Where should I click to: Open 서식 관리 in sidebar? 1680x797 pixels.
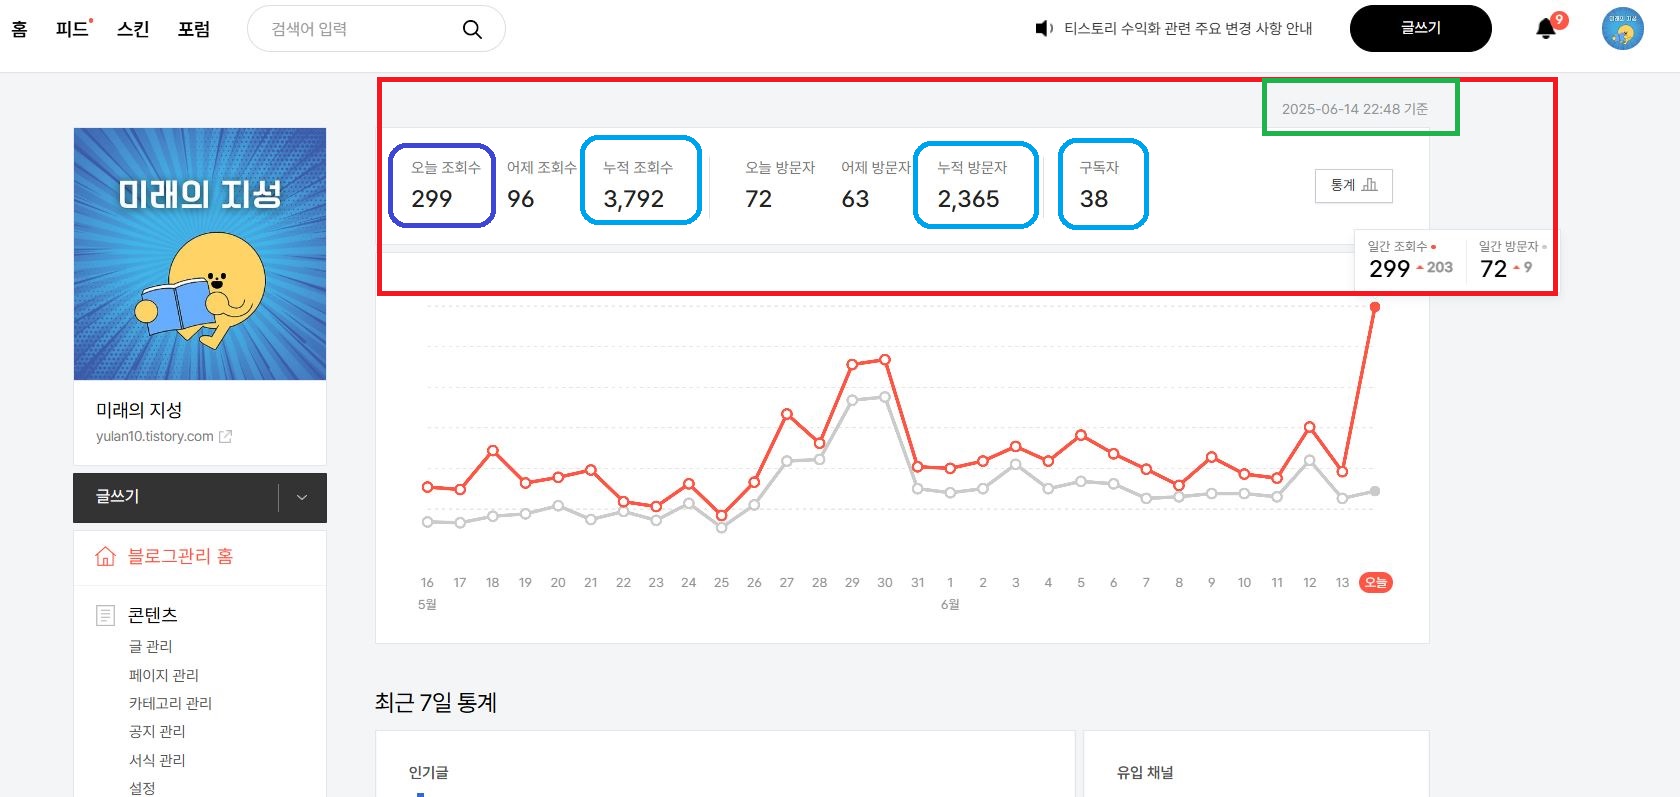pyautogui.click(x=158, y=760)
